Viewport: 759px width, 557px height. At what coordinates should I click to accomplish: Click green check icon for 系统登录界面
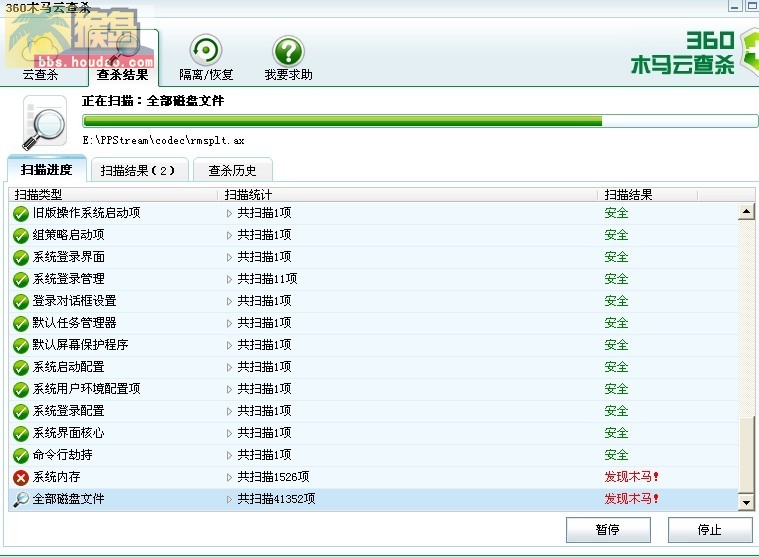21,257
